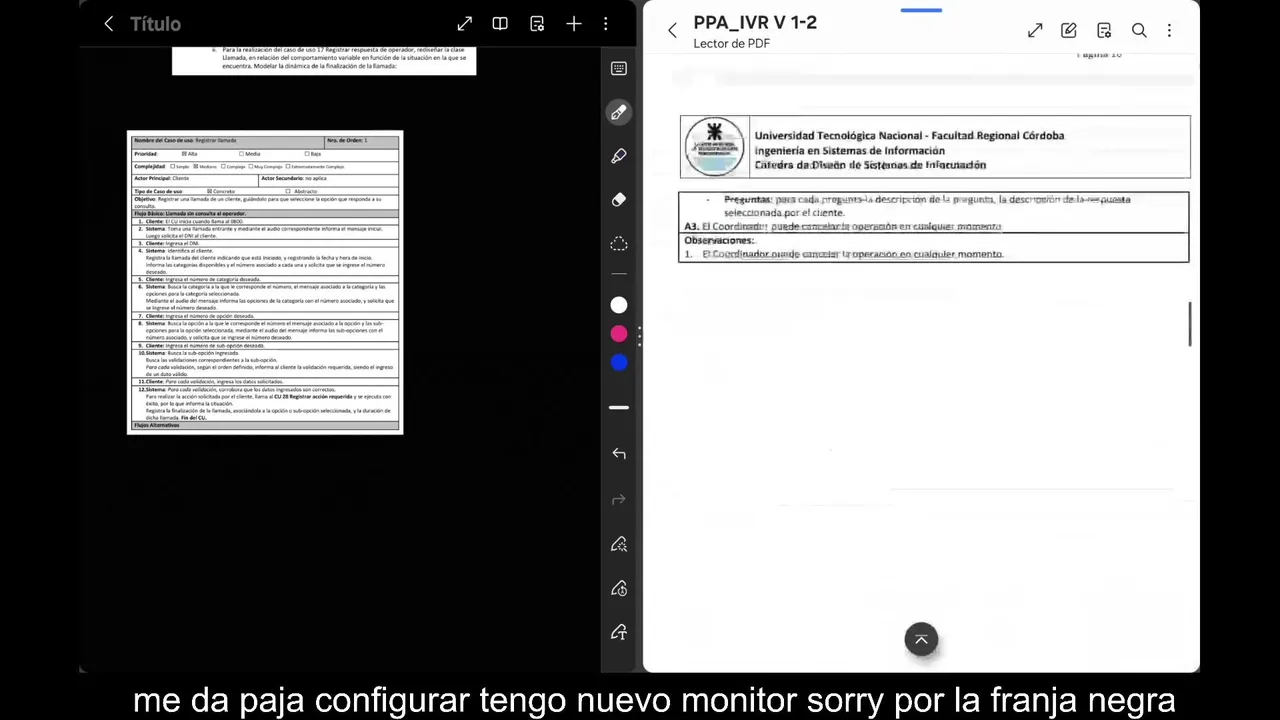Open edit mode in the PDF reader
This screenshot has width=1280, height=720.
tap(1069, 31)
